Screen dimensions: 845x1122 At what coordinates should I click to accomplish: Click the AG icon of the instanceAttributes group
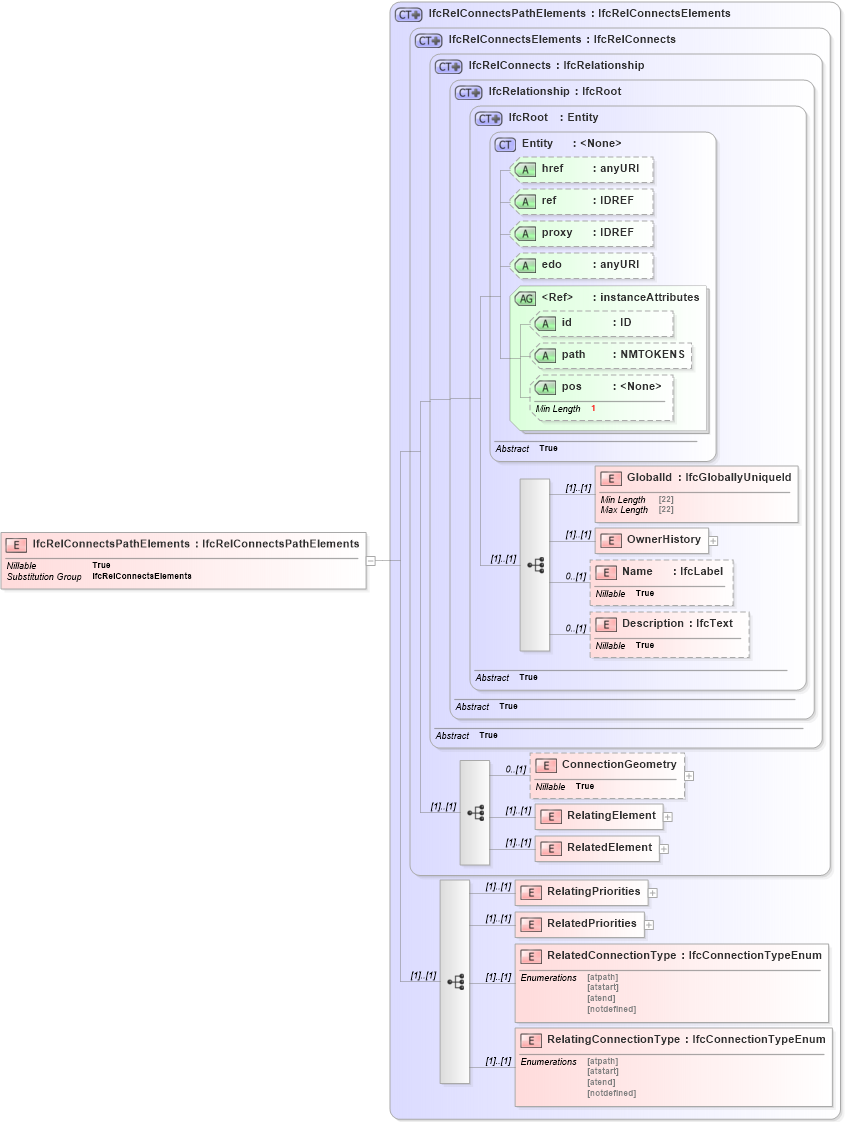[x=524, y=297]
